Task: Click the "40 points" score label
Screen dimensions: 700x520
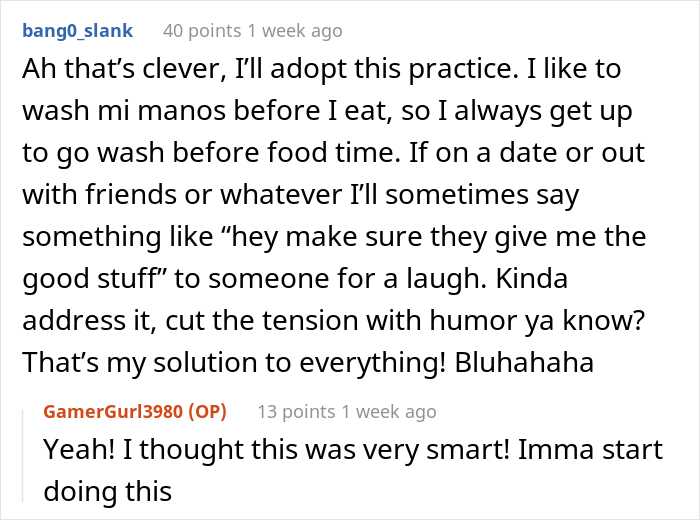Action: [202, 31]
